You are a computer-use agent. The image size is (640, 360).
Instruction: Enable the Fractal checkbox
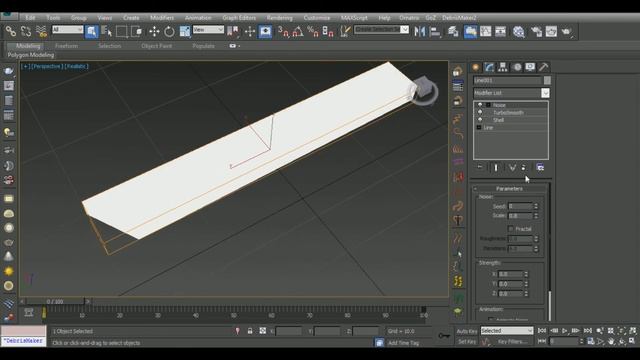[511, 229]
